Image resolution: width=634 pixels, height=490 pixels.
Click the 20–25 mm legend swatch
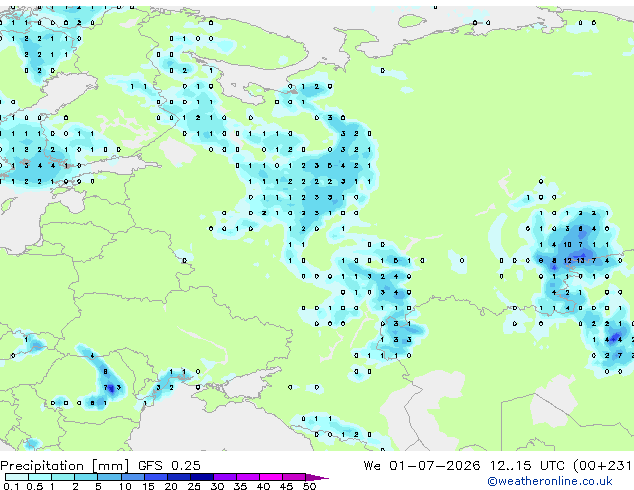coord(179,477)
